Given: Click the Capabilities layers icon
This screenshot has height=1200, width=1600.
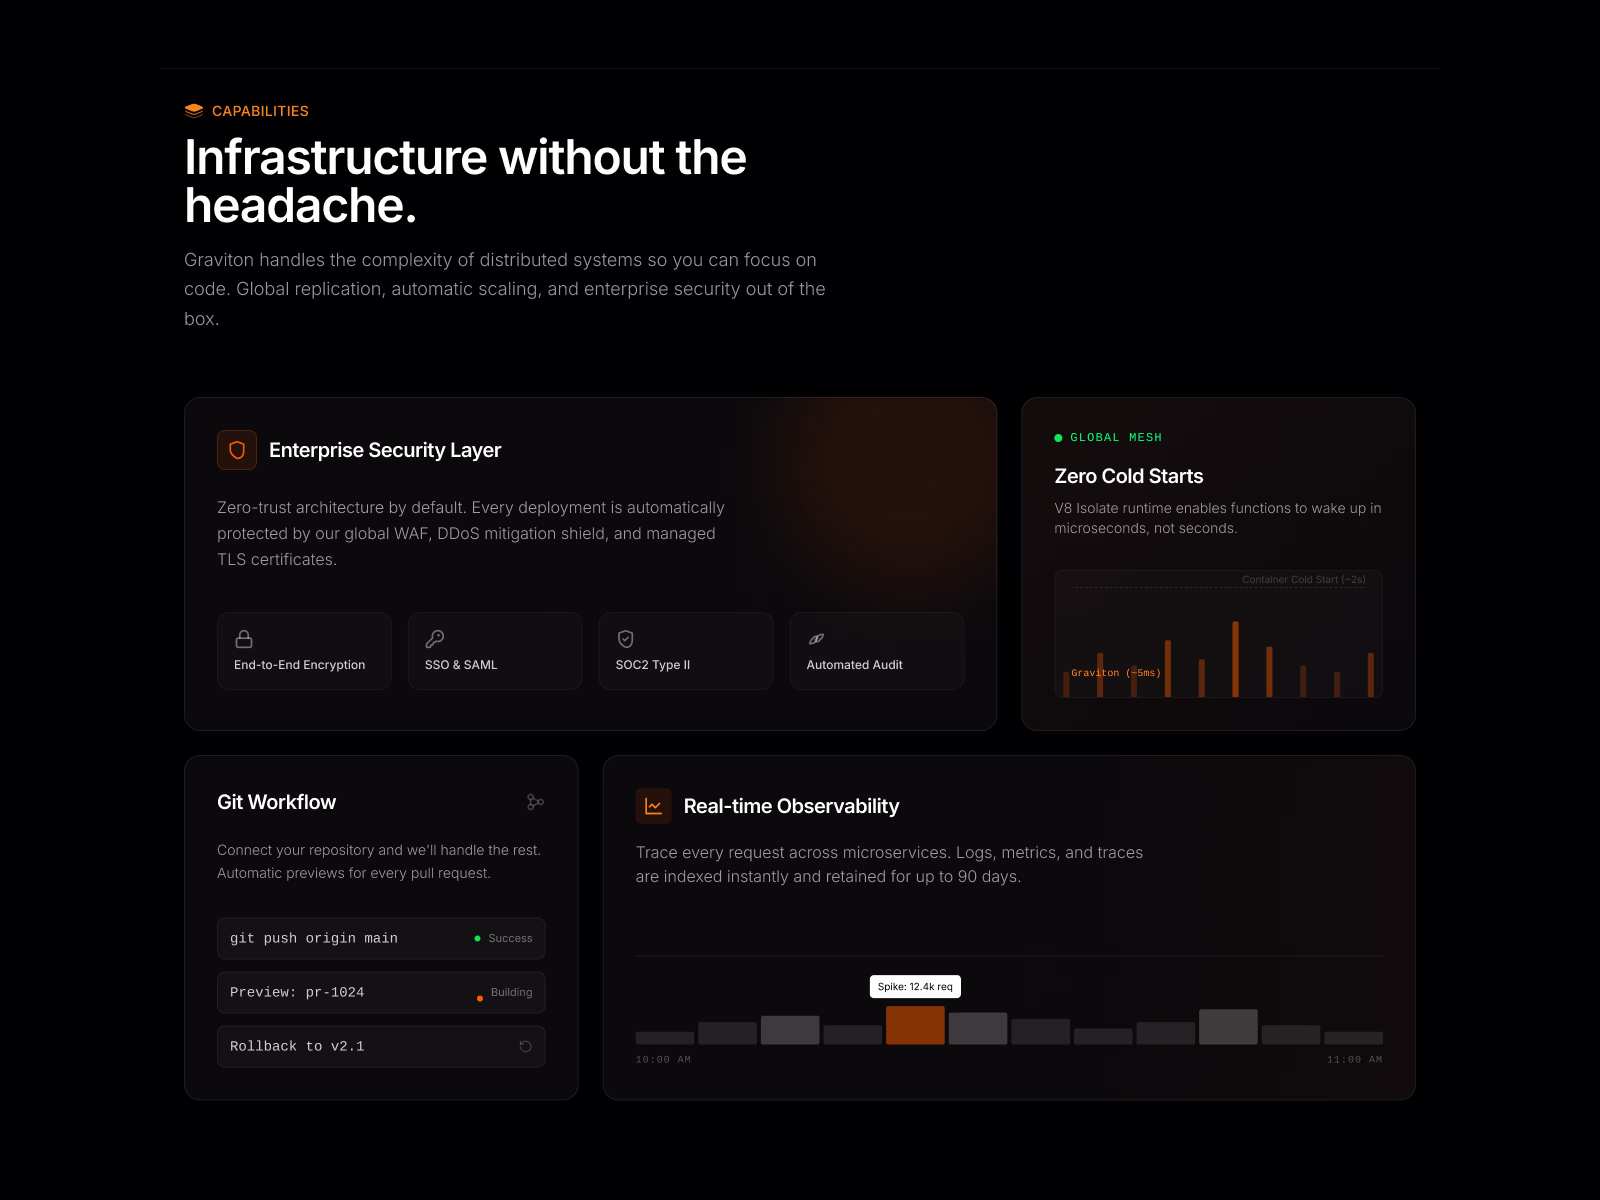Looking at the screenshot, I should click(194, 111).
